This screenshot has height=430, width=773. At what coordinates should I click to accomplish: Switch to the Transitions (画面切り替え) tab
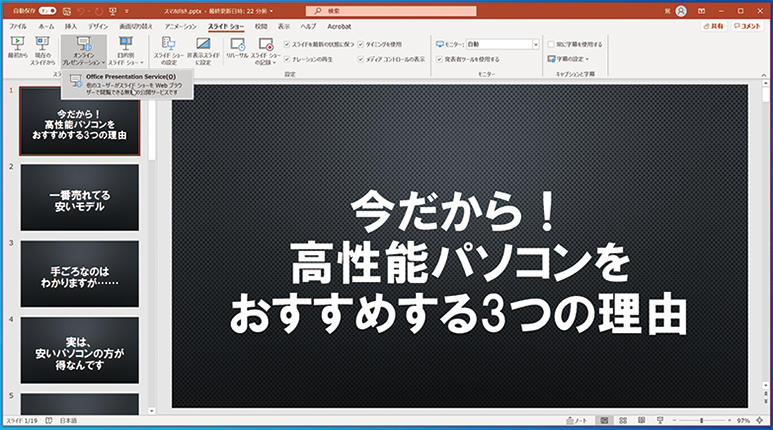pos(136,26)
